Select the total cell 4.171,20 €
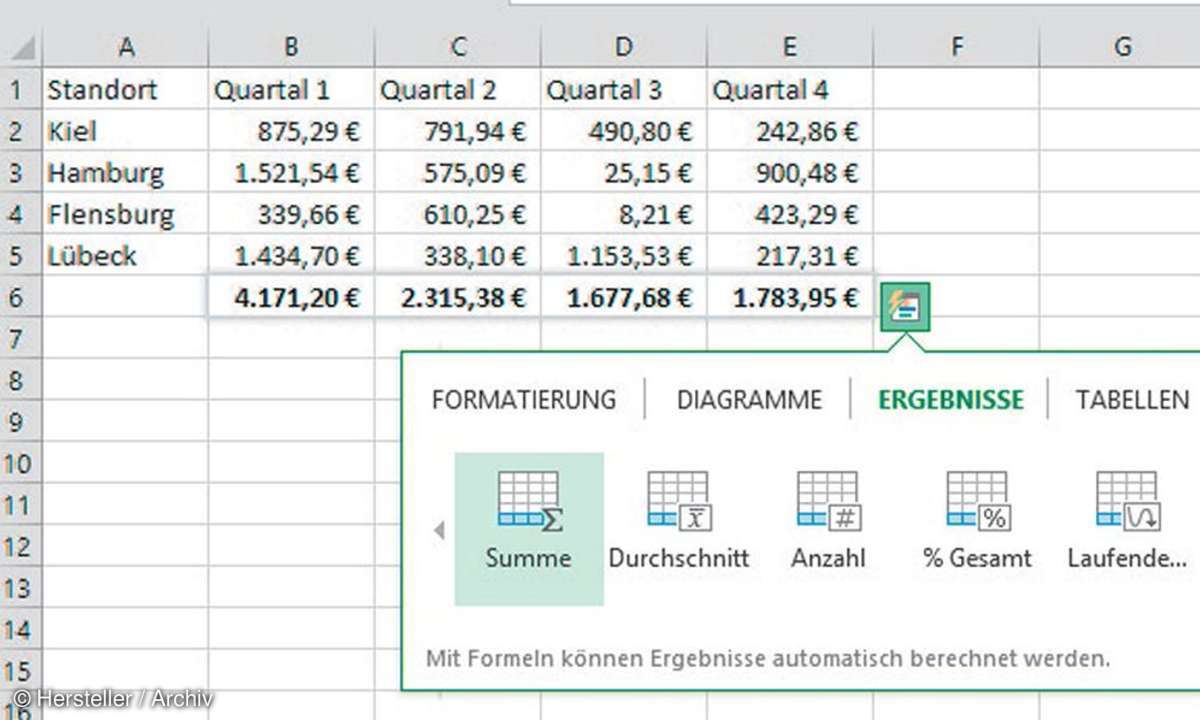This screenshot has height=720, width=1200. 291,297
